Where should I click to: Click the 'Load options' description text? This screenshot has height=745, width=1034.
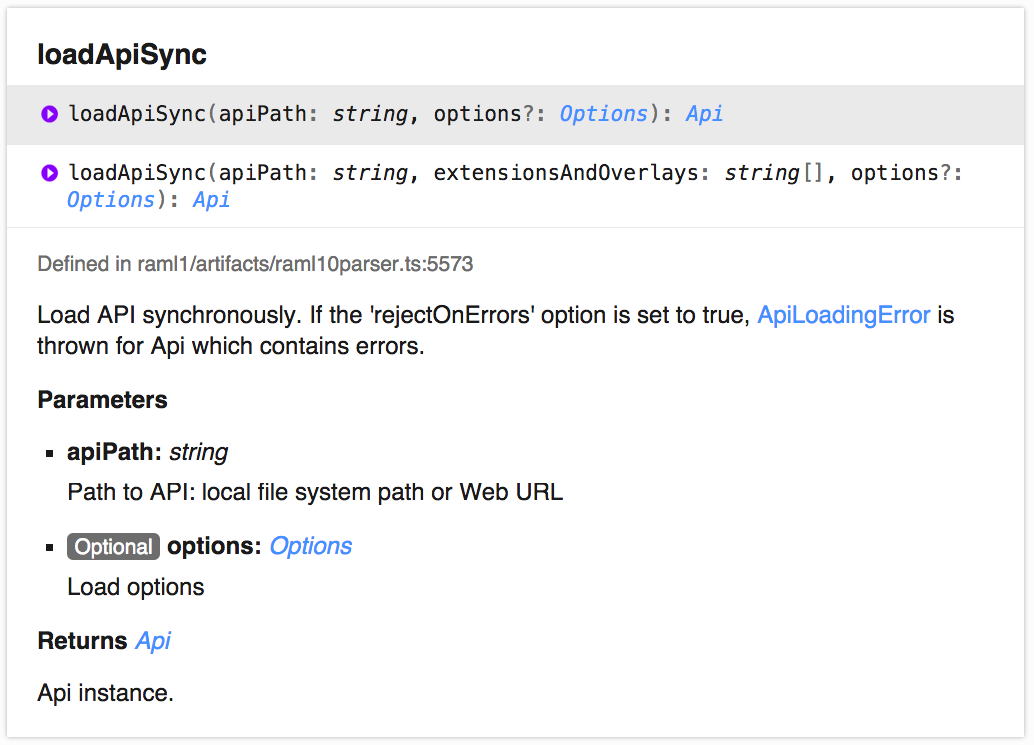(x=136, y=587)
